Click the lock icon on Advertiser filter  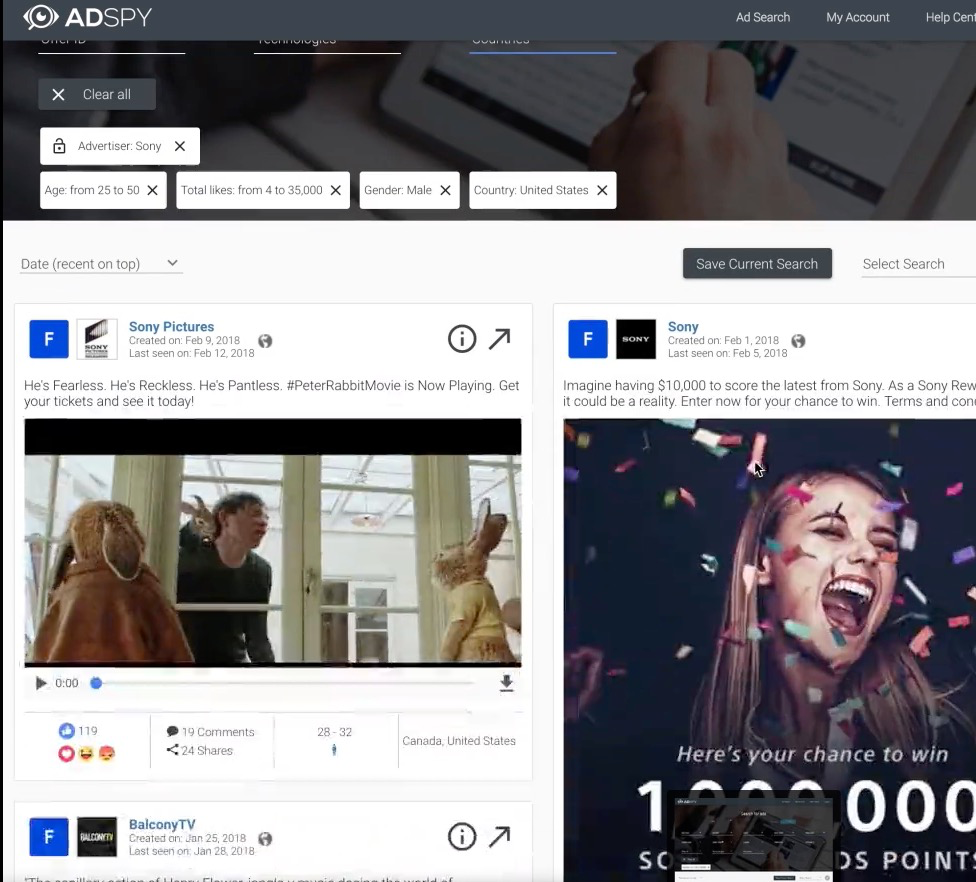tap(59, 146)
